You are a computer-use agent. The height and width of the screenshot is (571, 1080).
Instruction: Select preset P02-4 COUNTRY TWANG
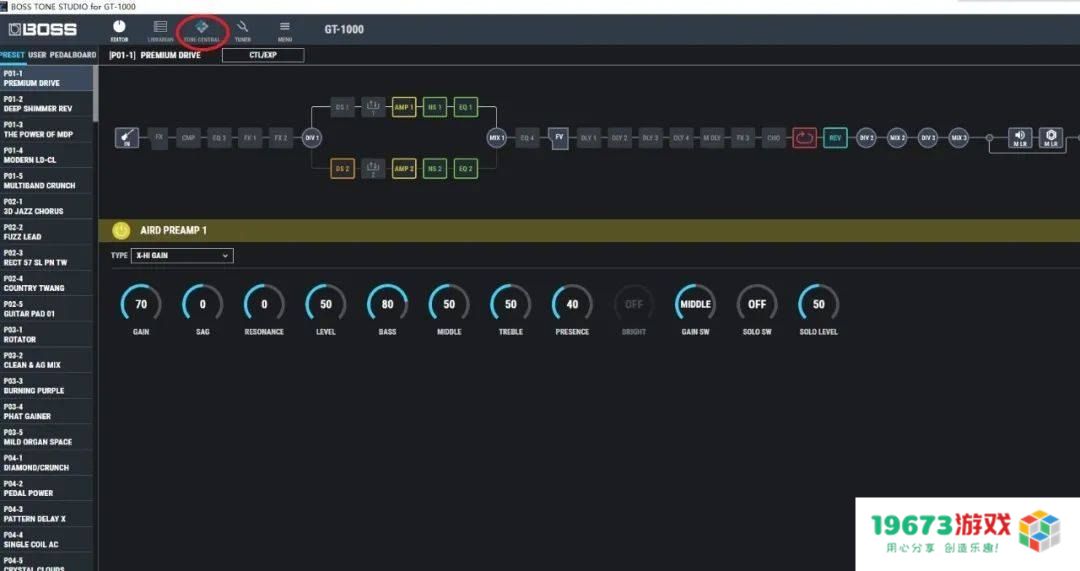(46, 283)
